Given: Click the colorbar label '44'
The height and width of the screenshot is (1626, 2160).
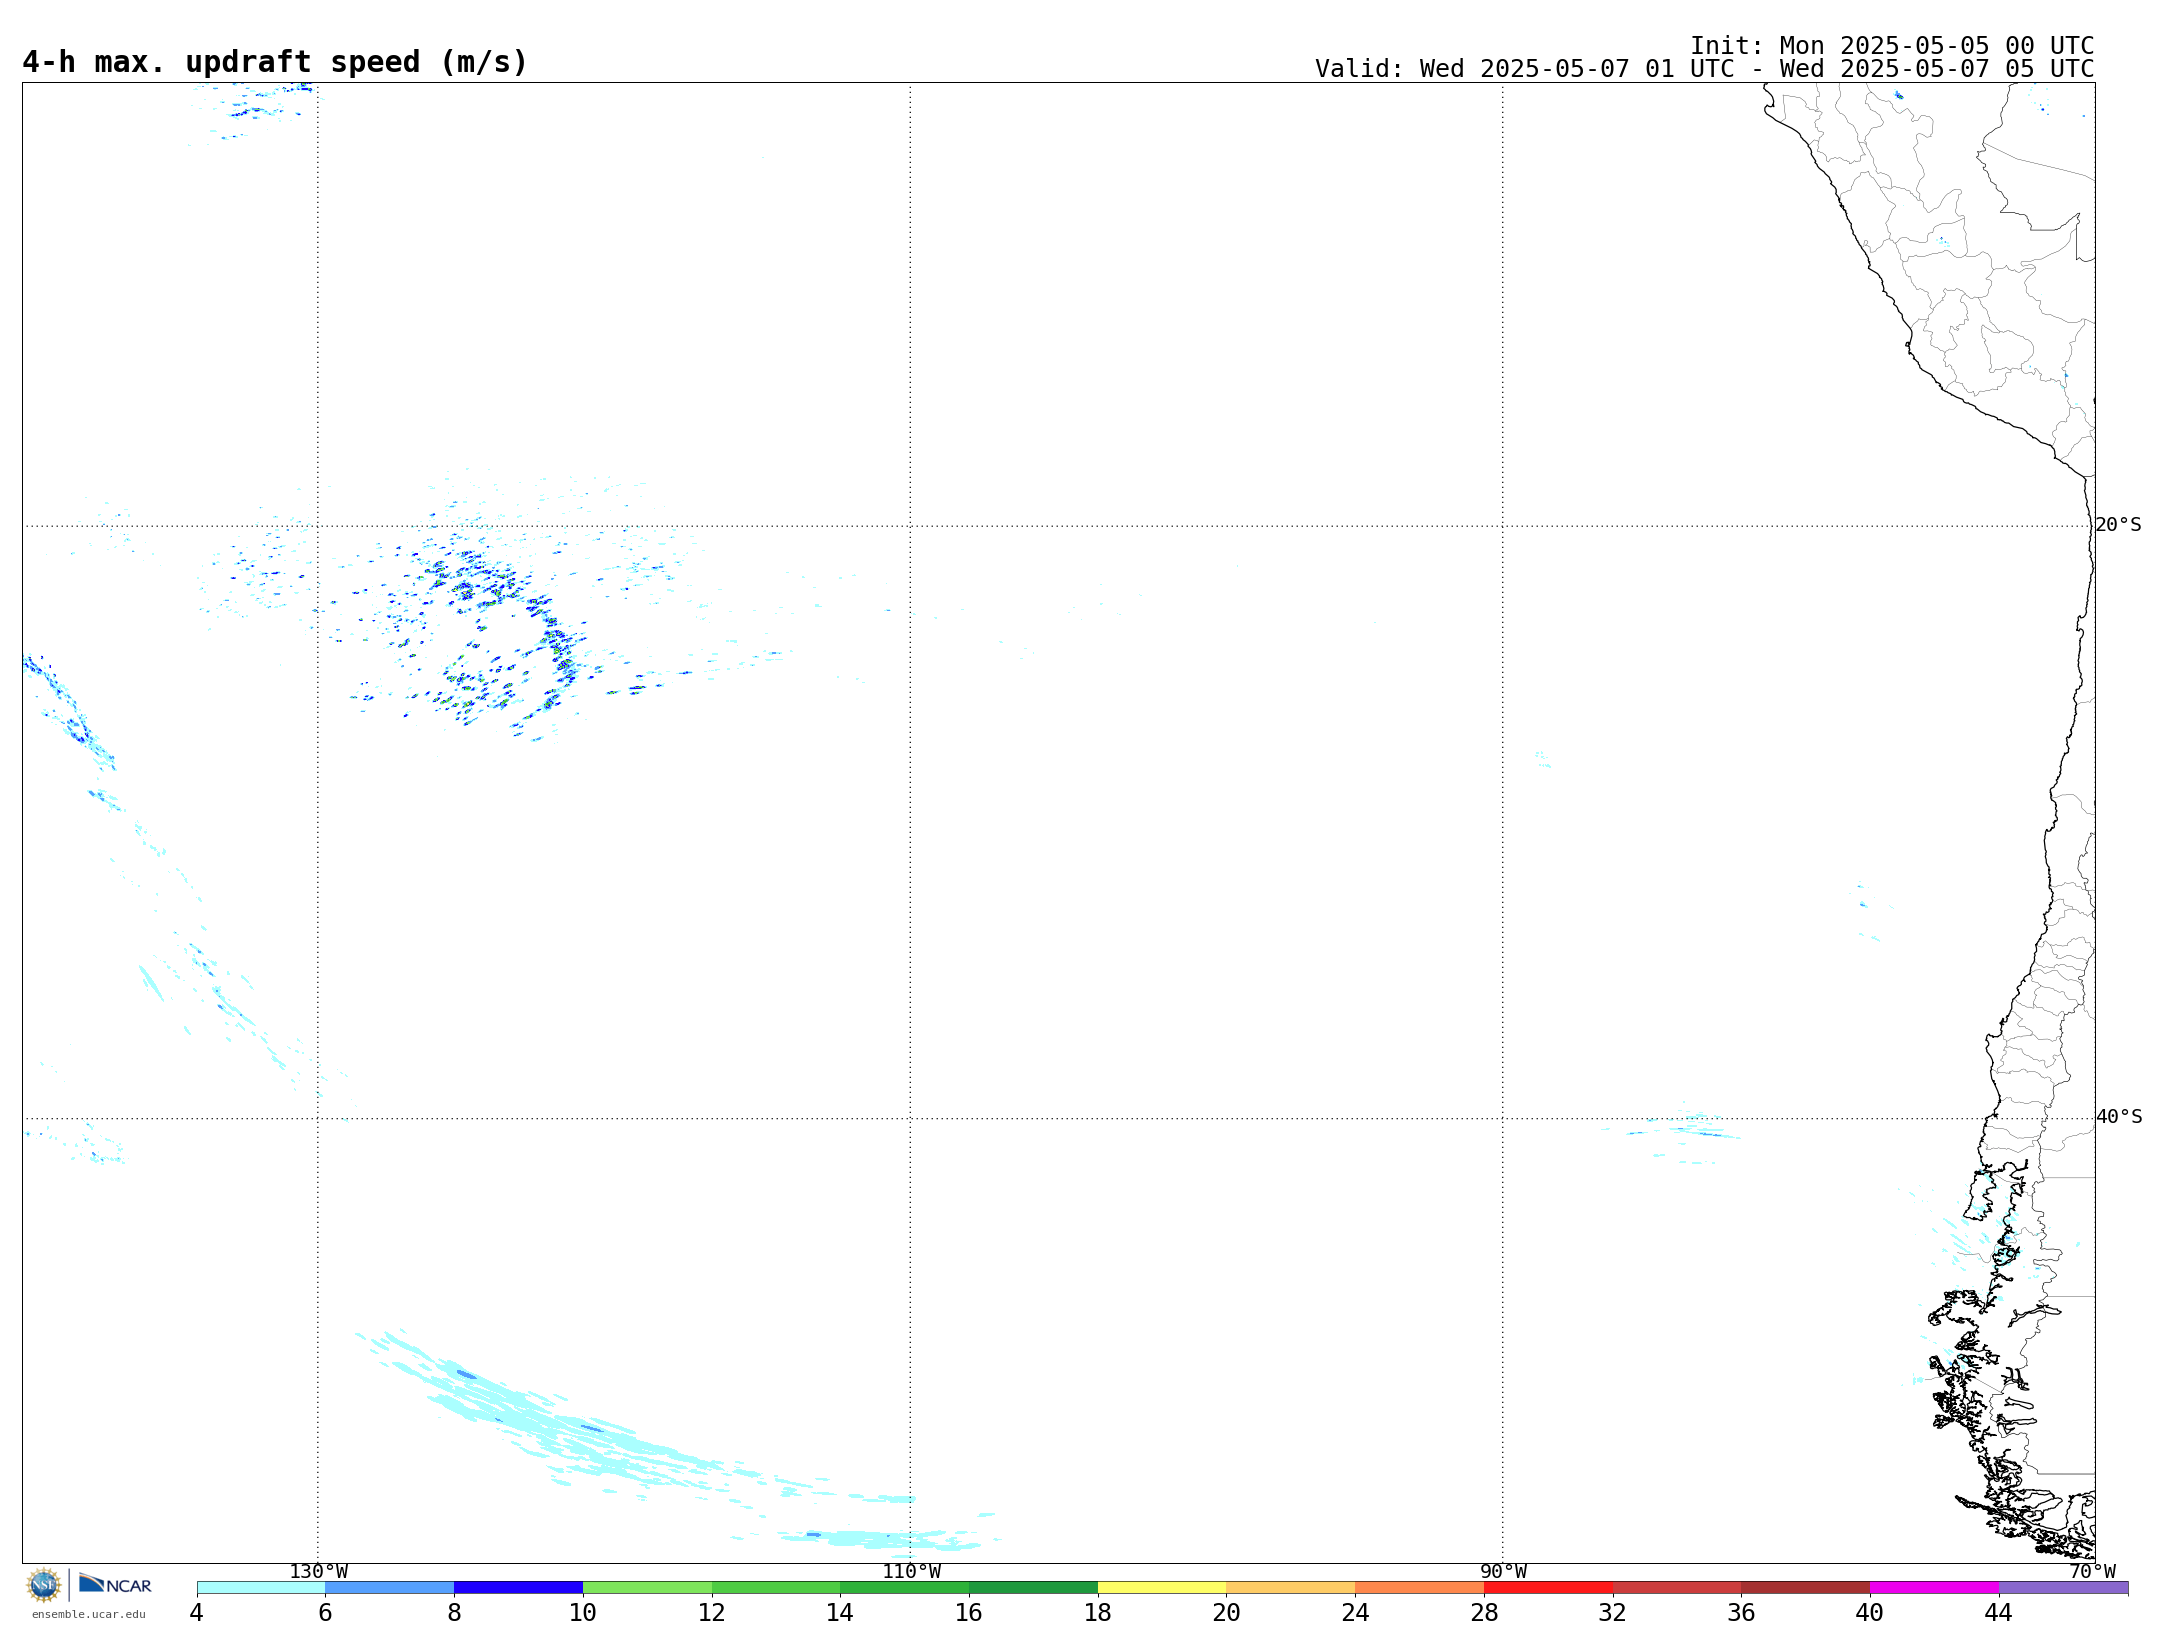Looking at the screenshot, I should click(x=1999, y=1613).
